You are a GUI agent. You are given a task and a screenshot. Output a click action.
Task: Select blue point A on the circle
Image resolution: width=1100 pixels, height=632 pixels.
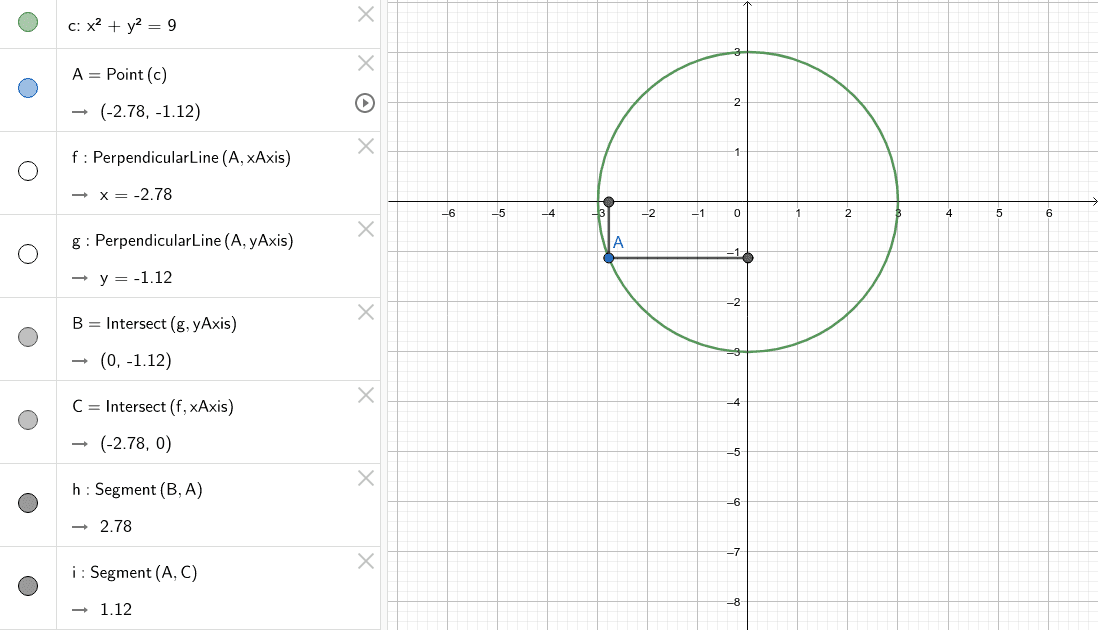pyautogui.click(x=609, y=258)
